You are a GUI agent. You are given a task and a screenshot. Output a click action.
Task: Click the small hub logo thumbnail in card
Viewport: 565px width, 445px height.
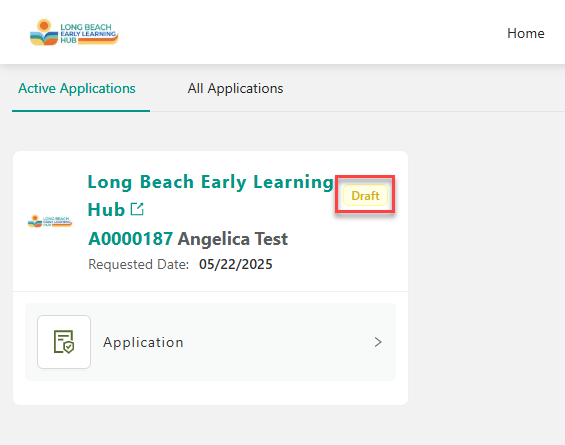click(x=50, y=221)
